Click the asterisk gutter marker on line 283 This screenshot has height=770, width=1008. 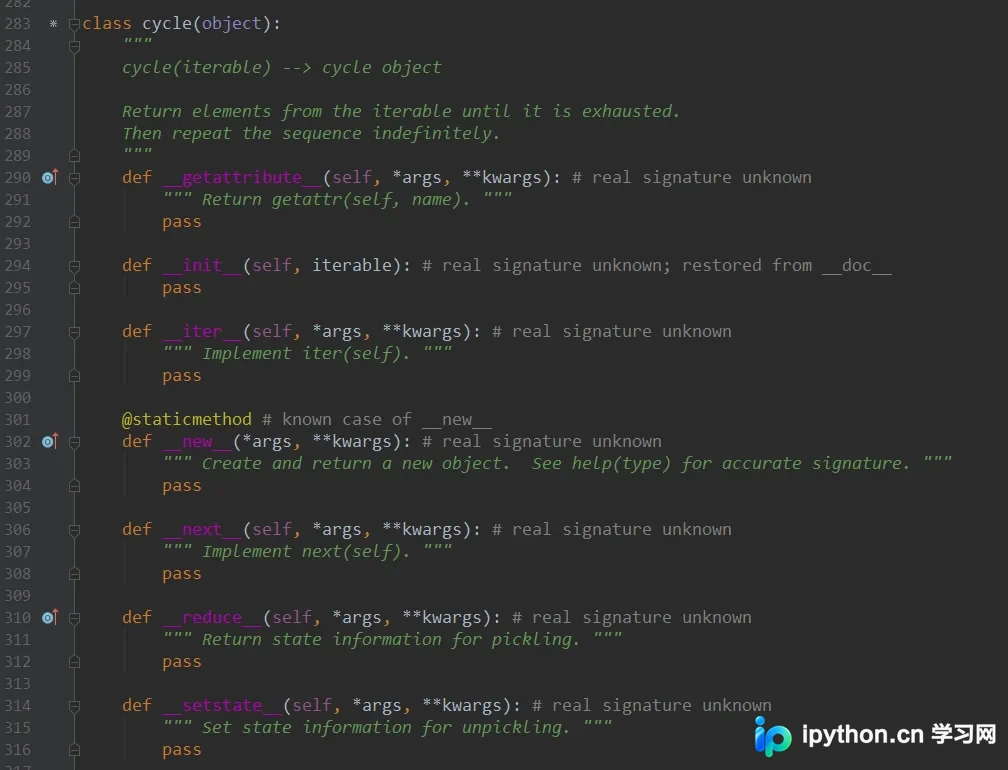click(x=53, y=24)
